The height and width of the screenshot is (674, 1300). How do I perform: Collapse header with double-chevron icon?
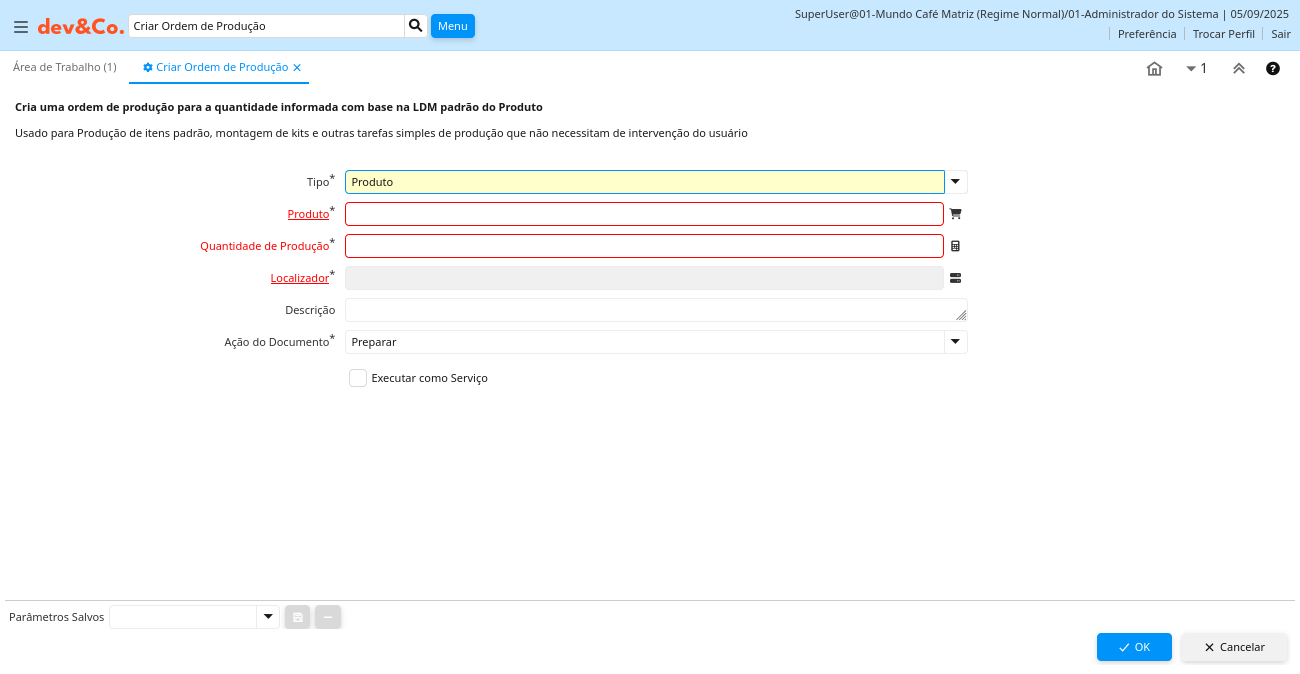[1238, 68]
